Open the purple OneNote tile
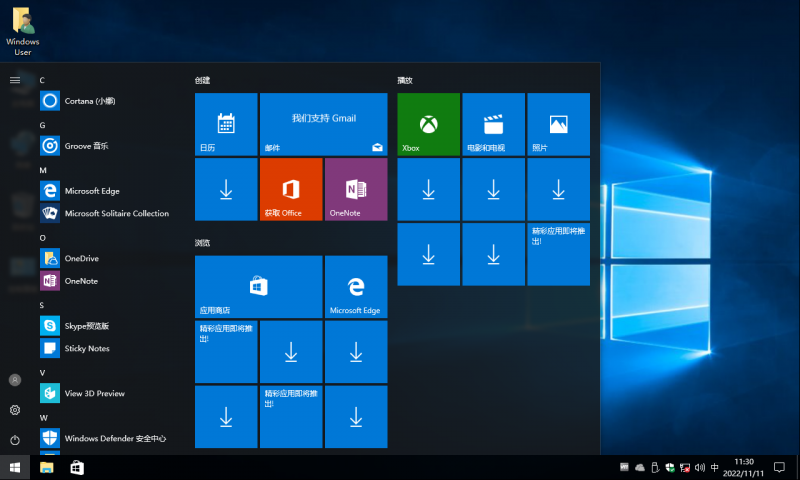This screenshot has width=800, height=480. coord(356,189)
